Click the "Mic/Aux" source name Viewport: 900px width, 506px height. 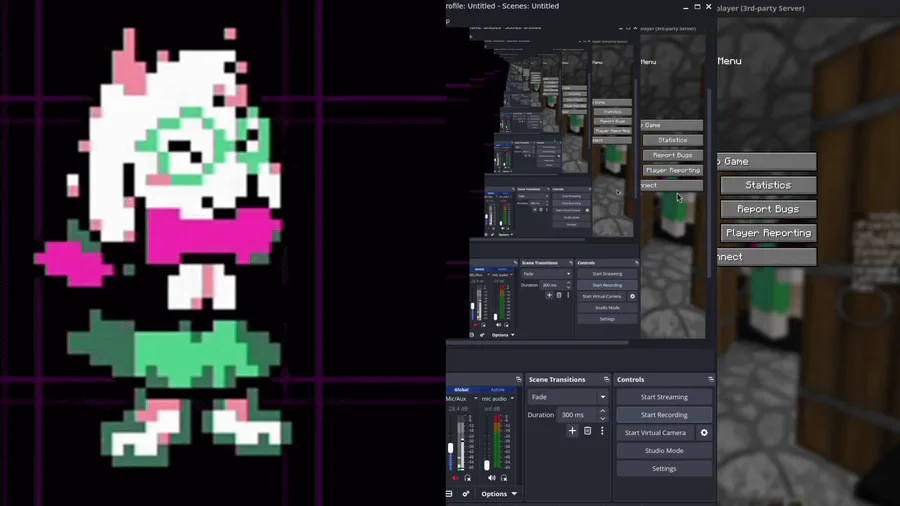[458, 399]
